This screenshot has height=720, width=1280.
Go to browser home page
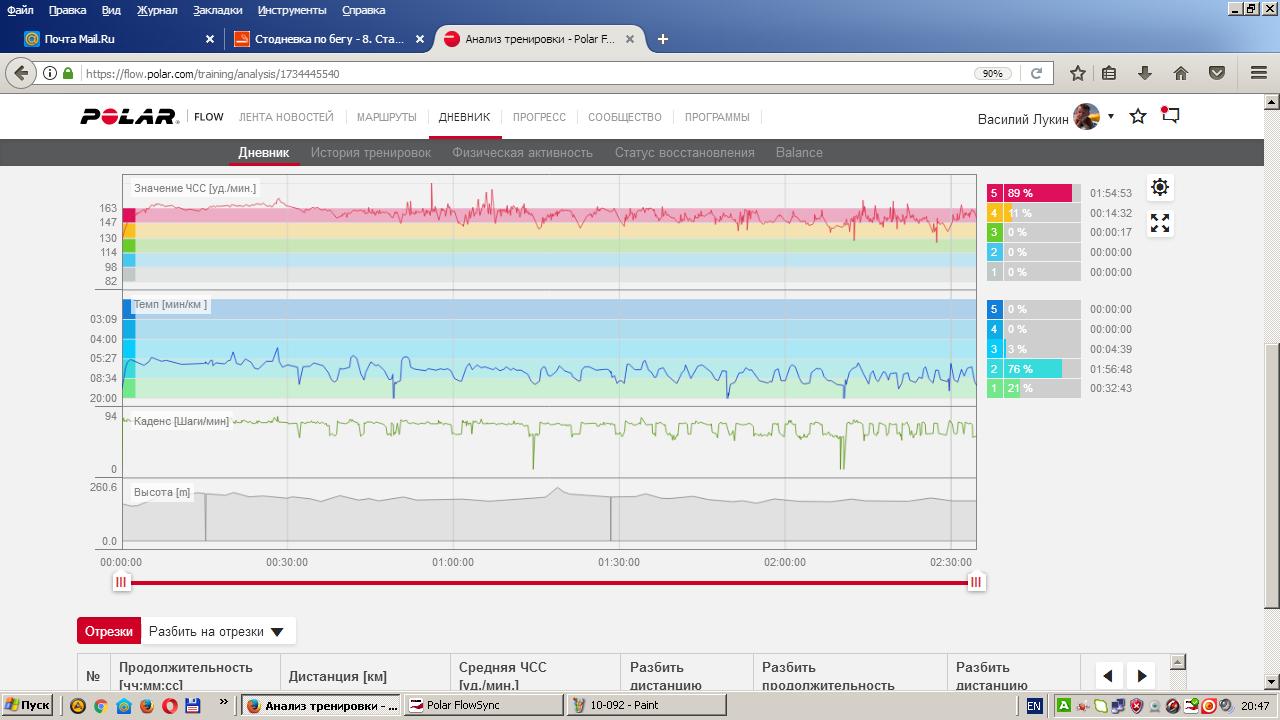point(1181,73)
